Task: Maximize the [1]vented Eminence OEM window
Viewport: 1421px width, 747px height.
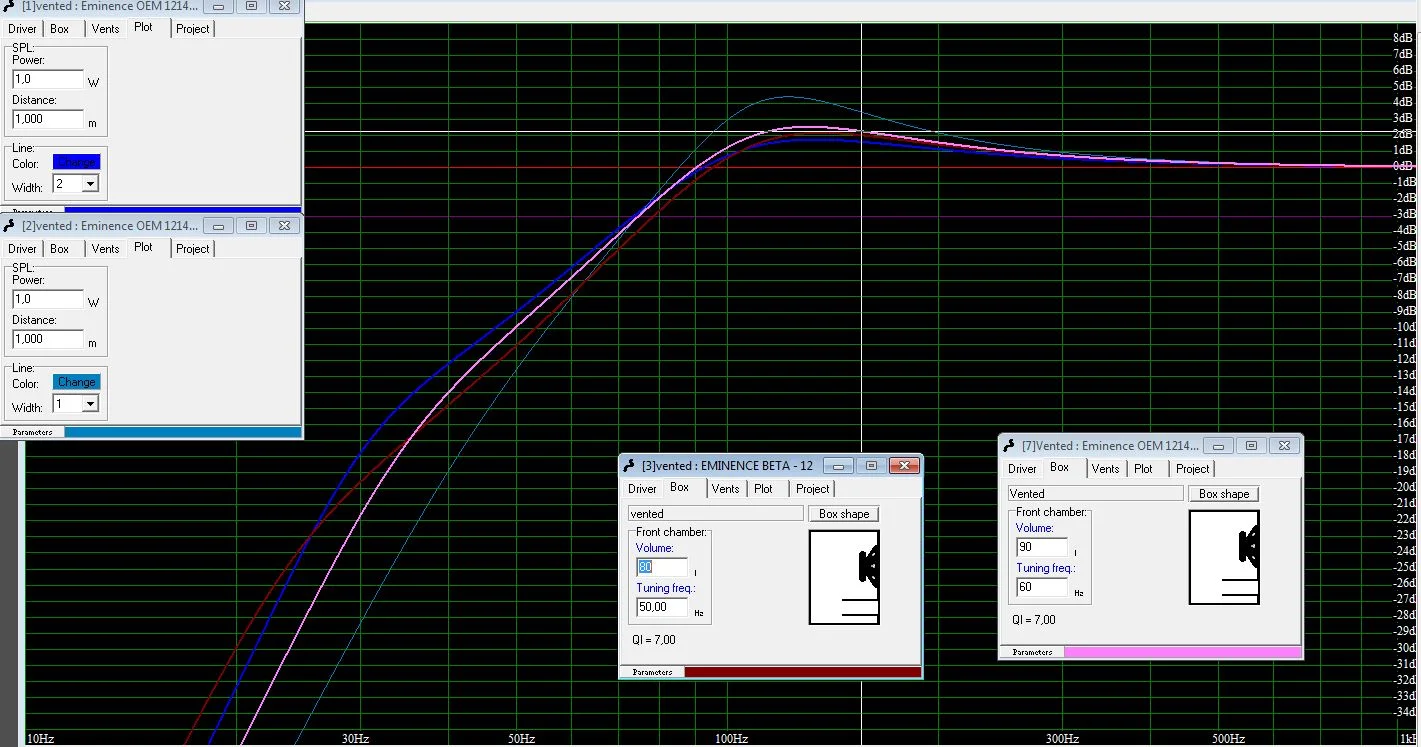Action: (x=251, y=6)
